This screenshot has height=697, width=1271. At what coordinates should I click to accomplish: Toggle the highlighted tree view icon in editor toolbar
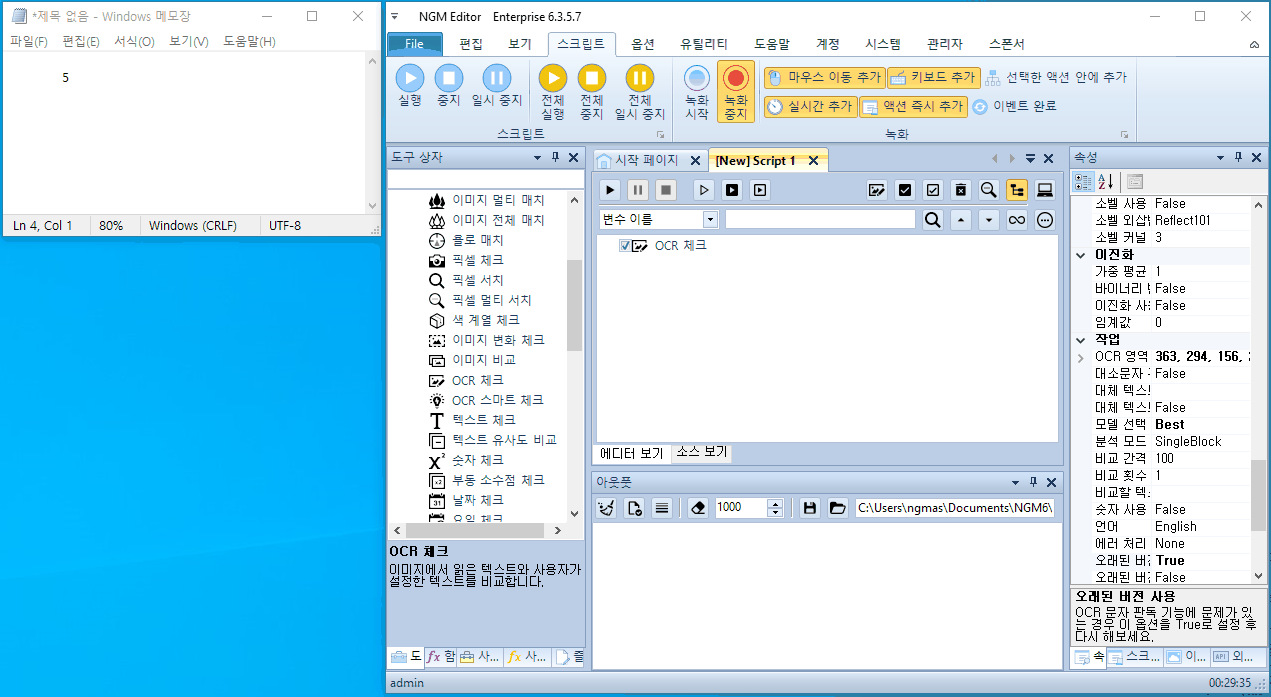pos(1017,190)
